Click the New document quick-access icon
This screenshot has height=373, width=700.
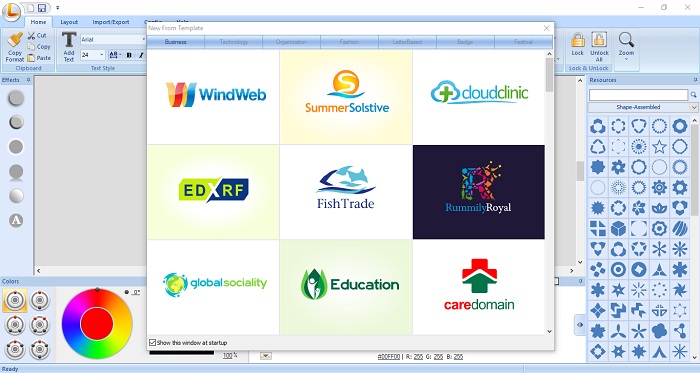click(x=30, y=8)
